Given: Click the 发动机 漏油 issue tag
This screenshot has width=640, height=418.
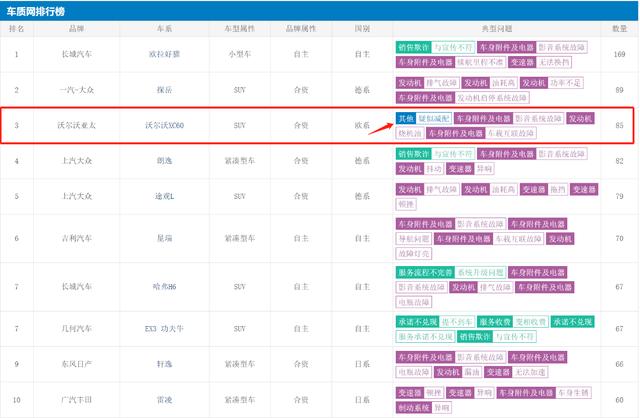Looking at the screenshot, I should (458, 372).
